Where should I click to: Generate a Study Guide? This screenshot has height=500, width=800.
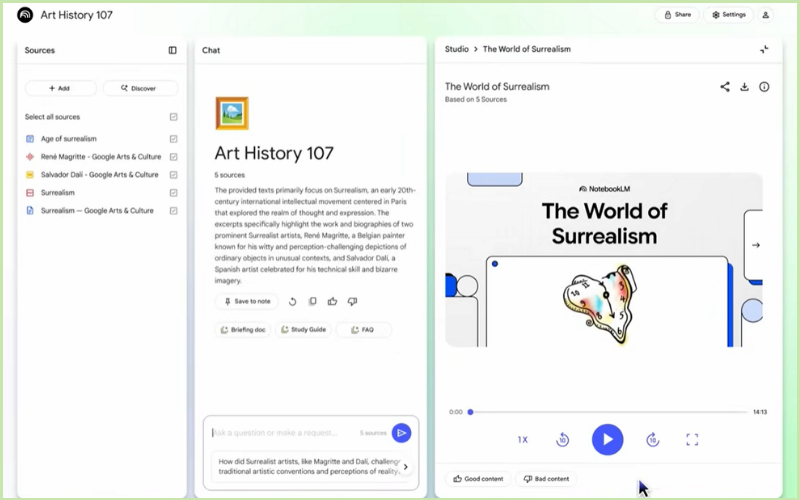click(304, 330)
